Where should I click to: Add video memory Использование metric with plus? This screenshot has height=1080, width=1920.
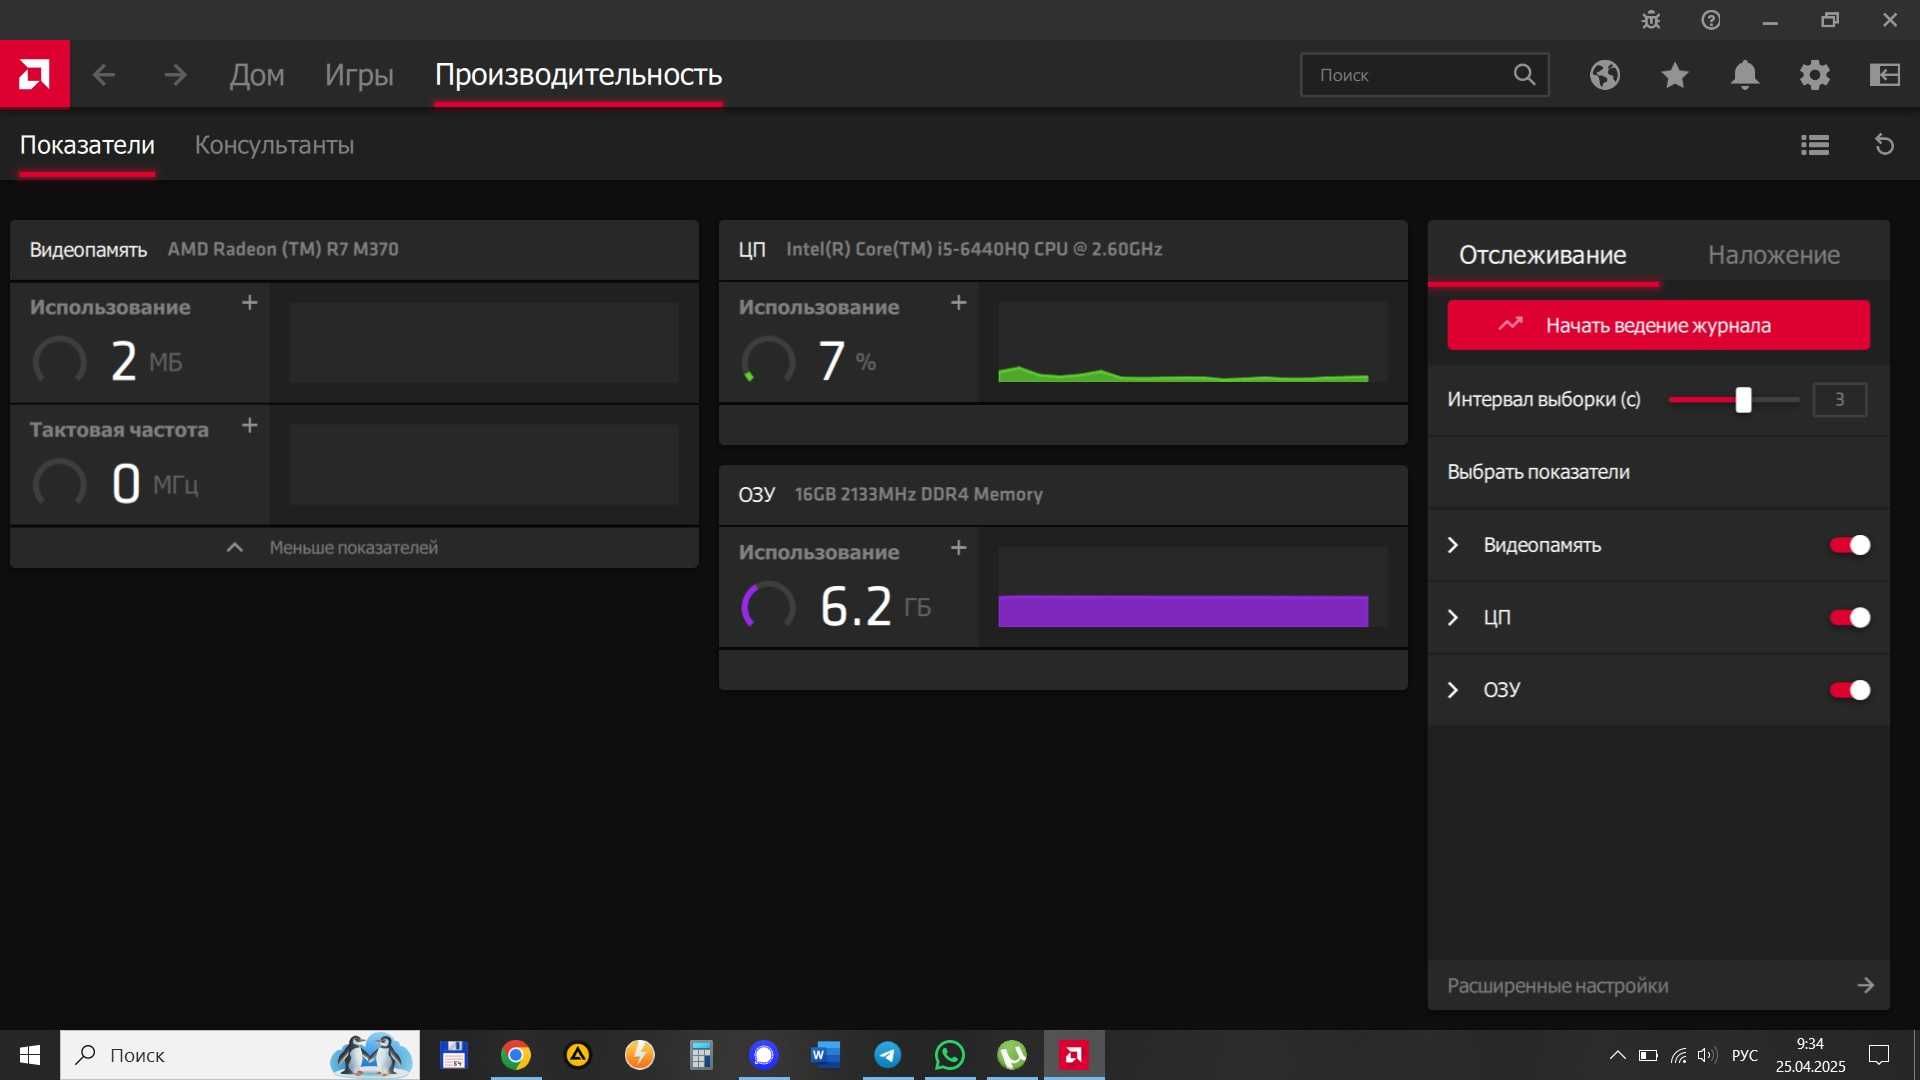pos(250,302)
